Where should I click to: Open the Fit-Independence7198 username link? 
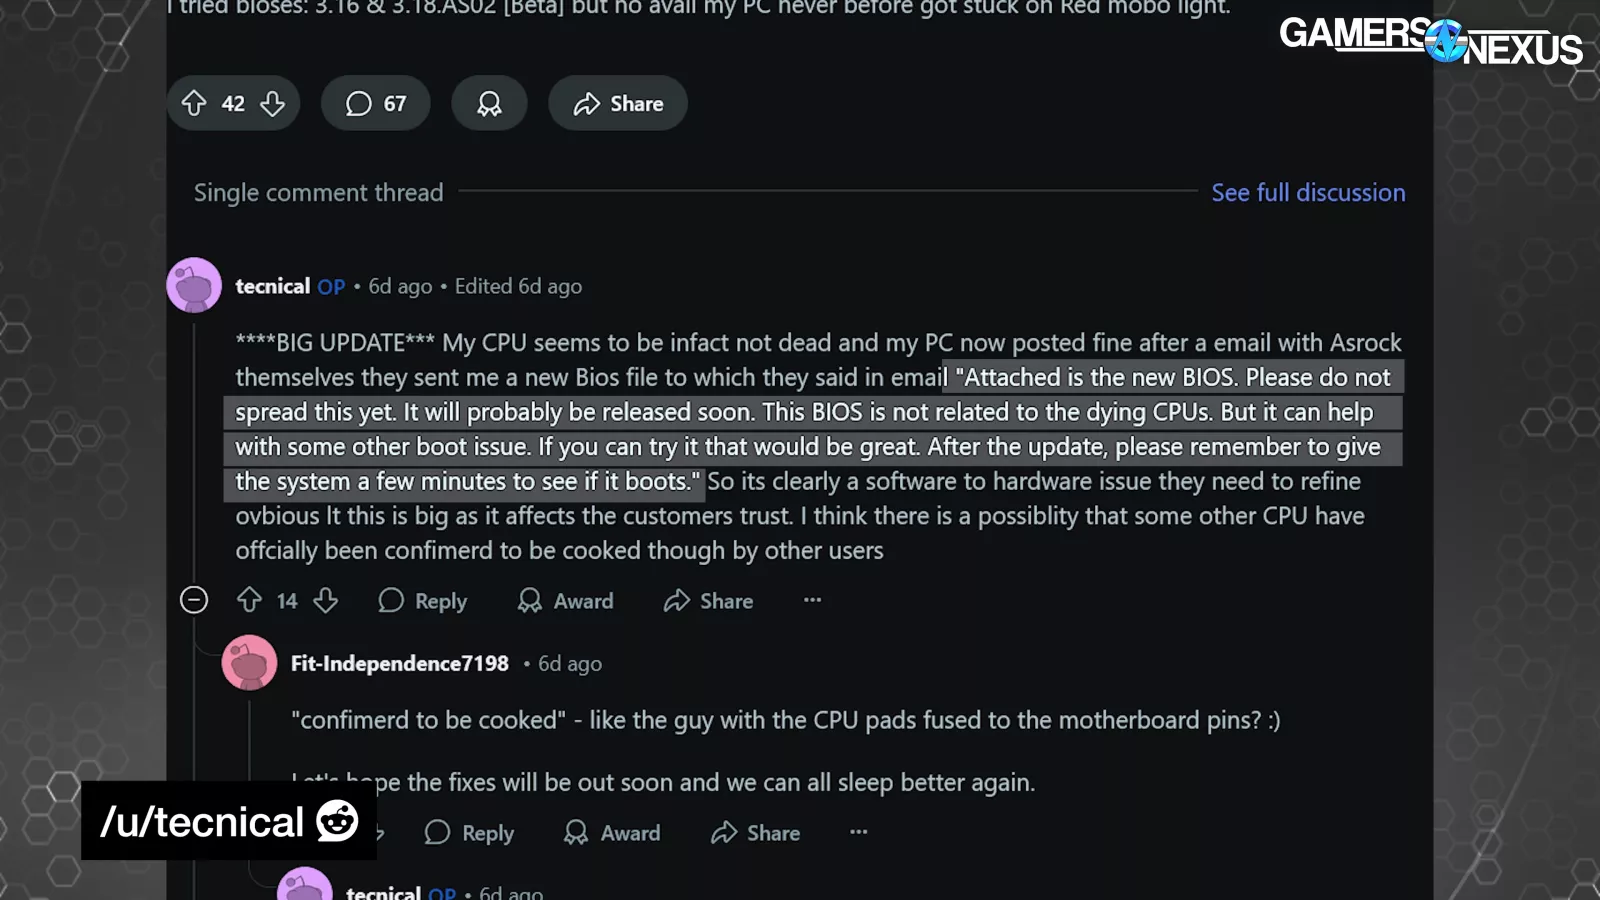pos(399,663)
